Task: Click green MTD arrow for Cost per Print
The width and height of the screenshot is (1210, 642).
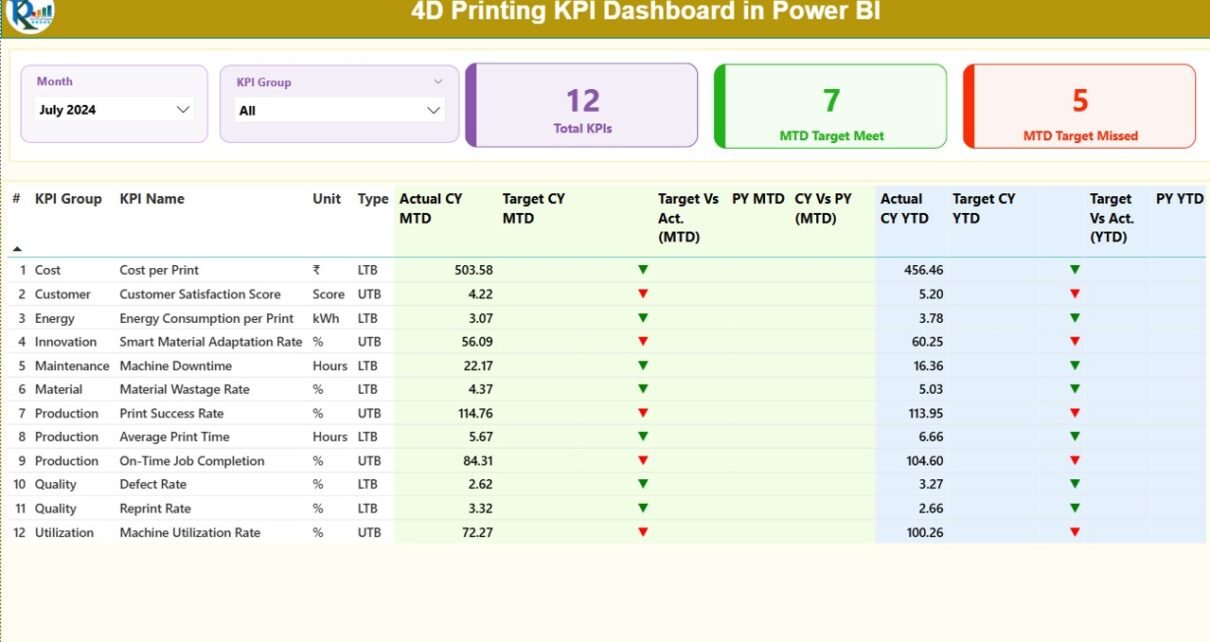Action: click(643, 269)
